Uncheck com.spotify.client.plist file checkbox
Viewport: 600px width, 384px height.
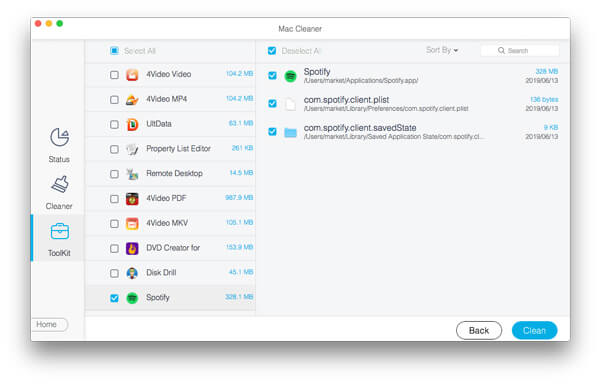coord(272,104)
